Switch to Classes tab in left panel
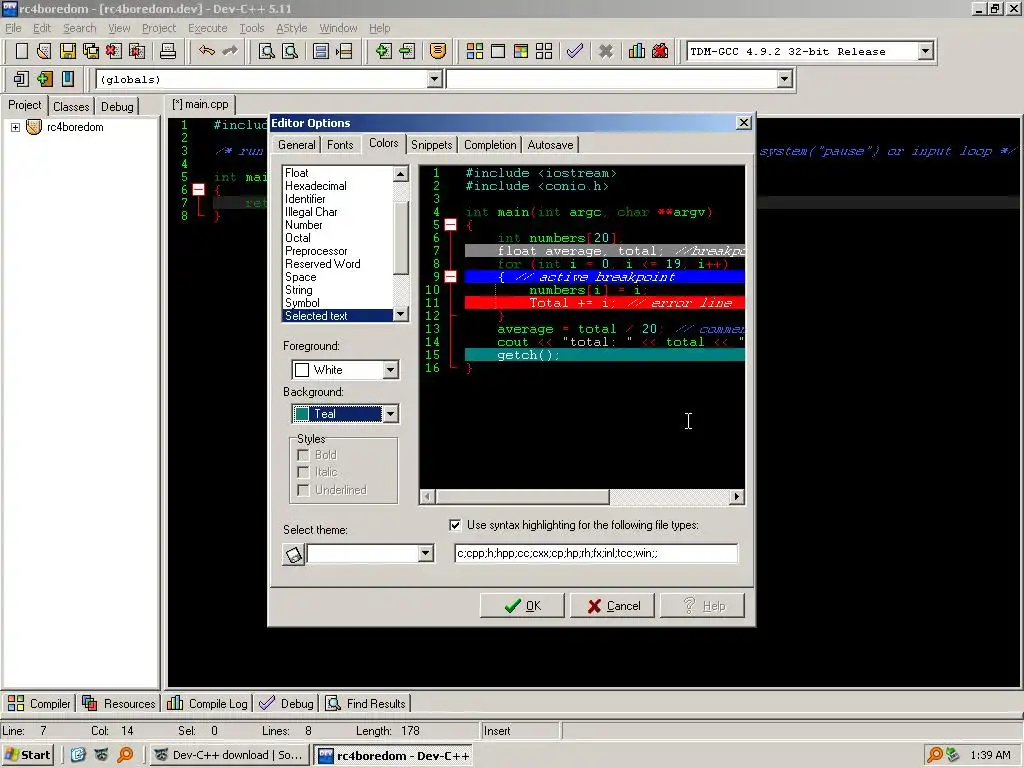 71,106
